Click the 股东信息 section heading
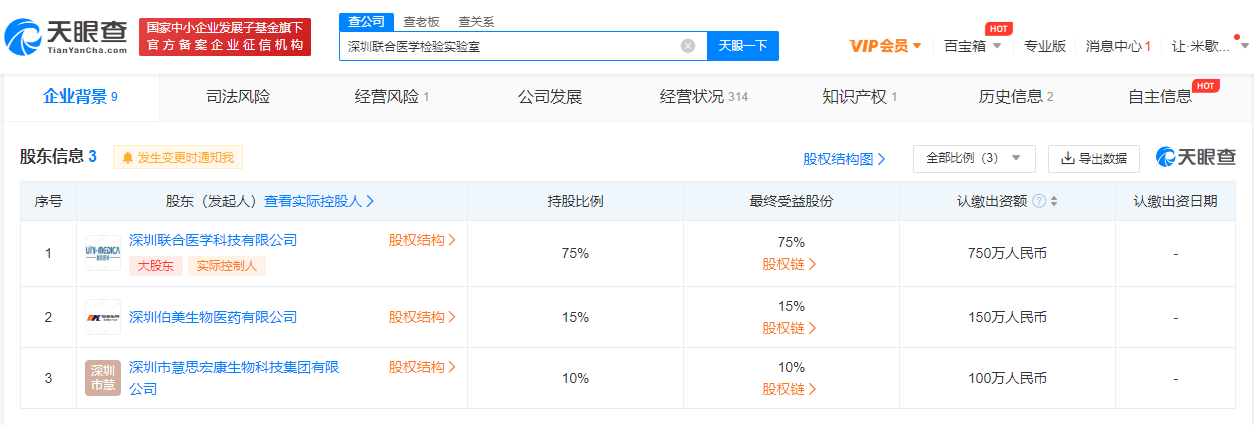 pos(58,157)
